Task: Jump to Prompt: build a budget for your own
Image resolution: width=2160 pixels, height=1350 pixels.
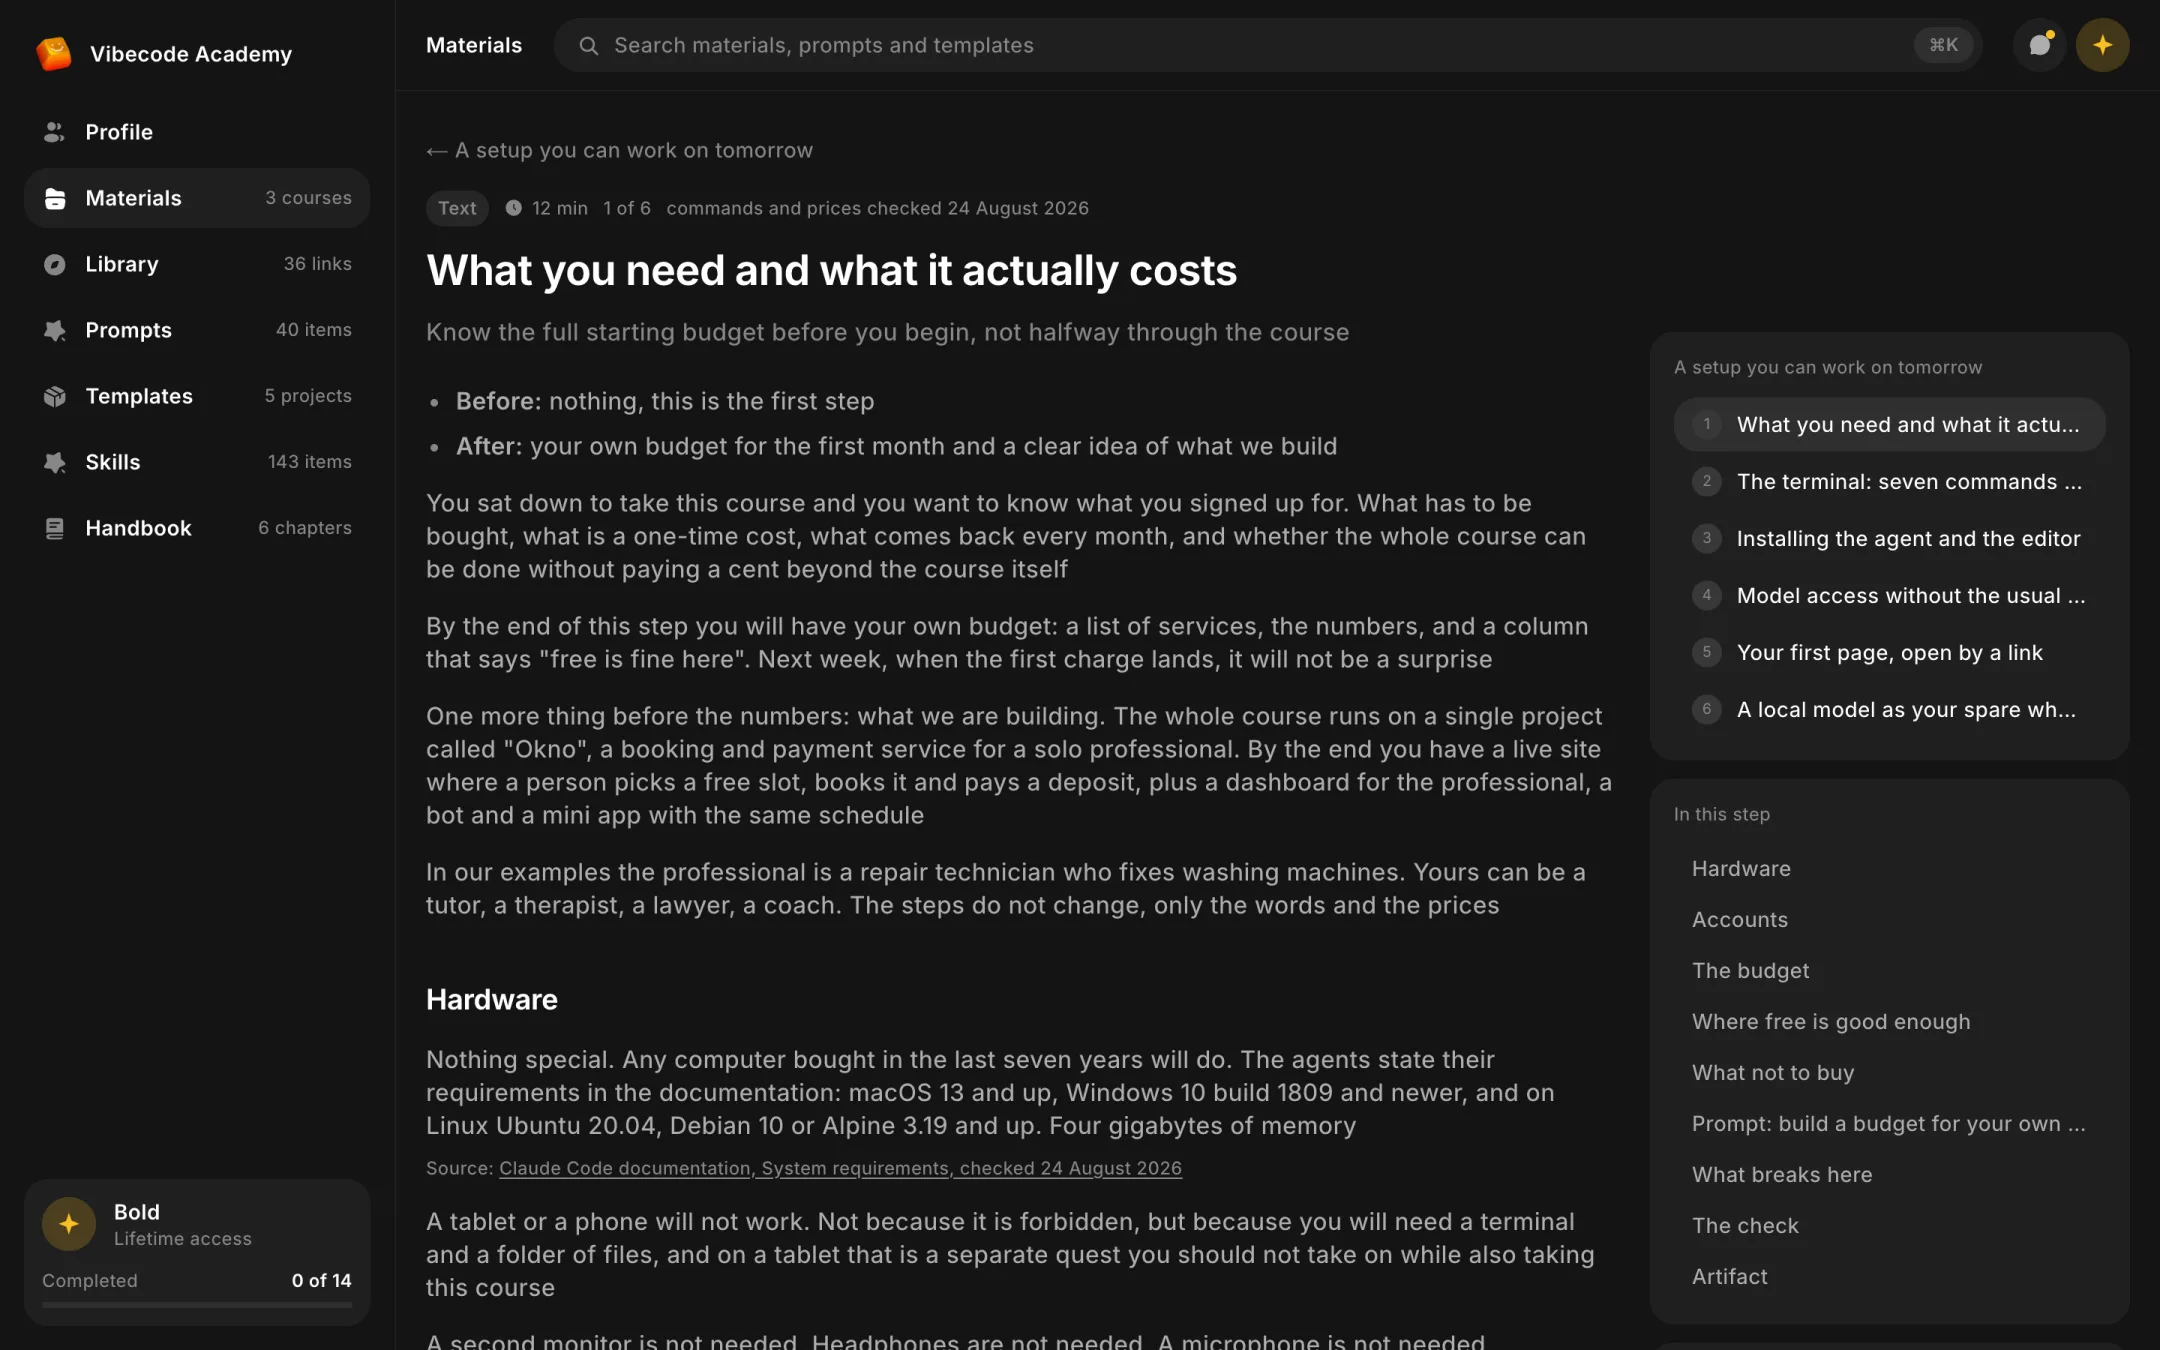Action: (x=1888, y=1124)
